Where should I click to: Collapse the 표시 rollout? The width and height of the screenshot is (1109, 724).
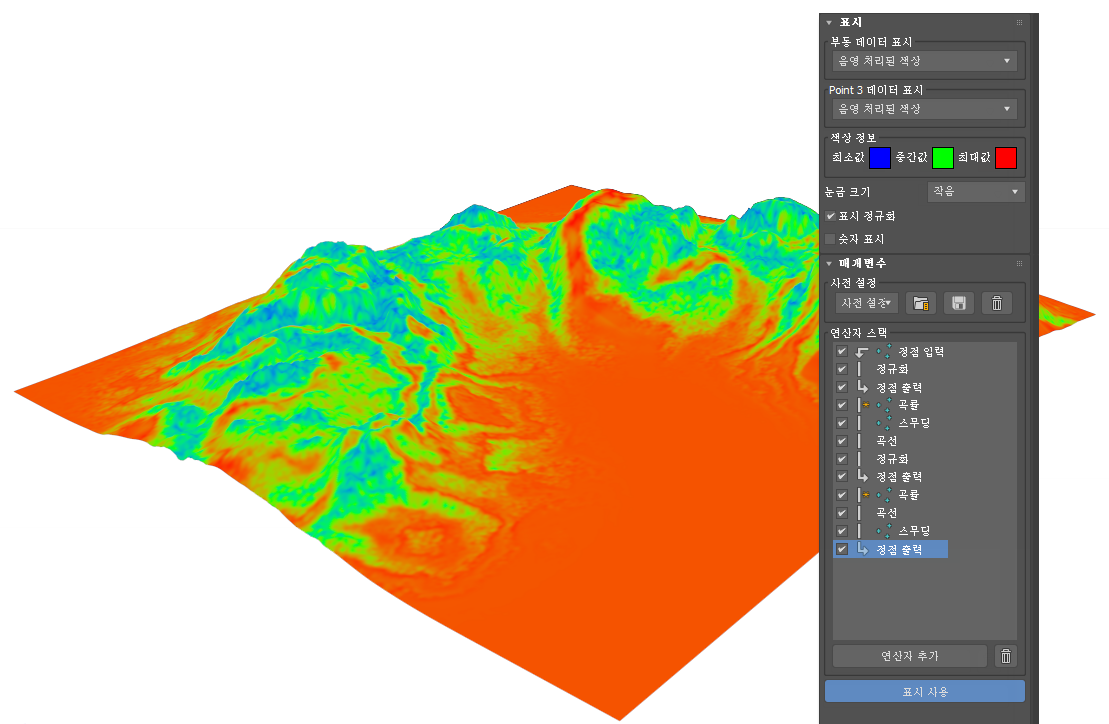click(x=829, y=23)
